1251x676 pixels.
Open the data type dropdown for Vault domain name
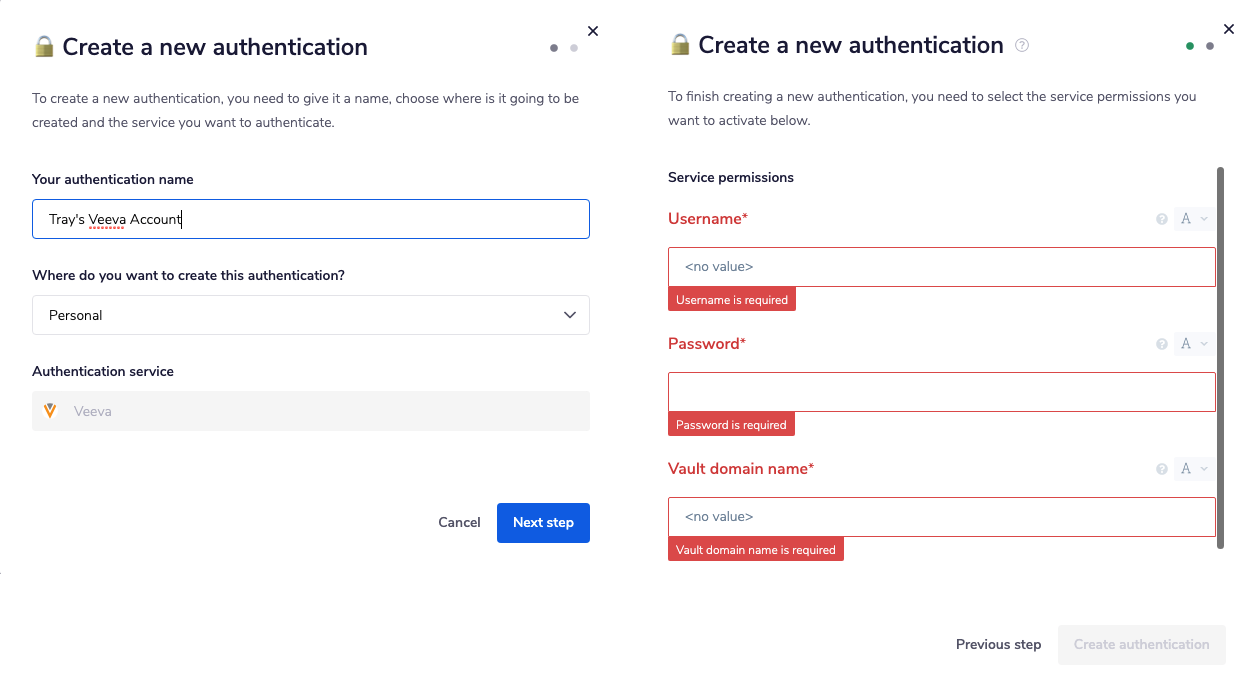click(1193, 468)
